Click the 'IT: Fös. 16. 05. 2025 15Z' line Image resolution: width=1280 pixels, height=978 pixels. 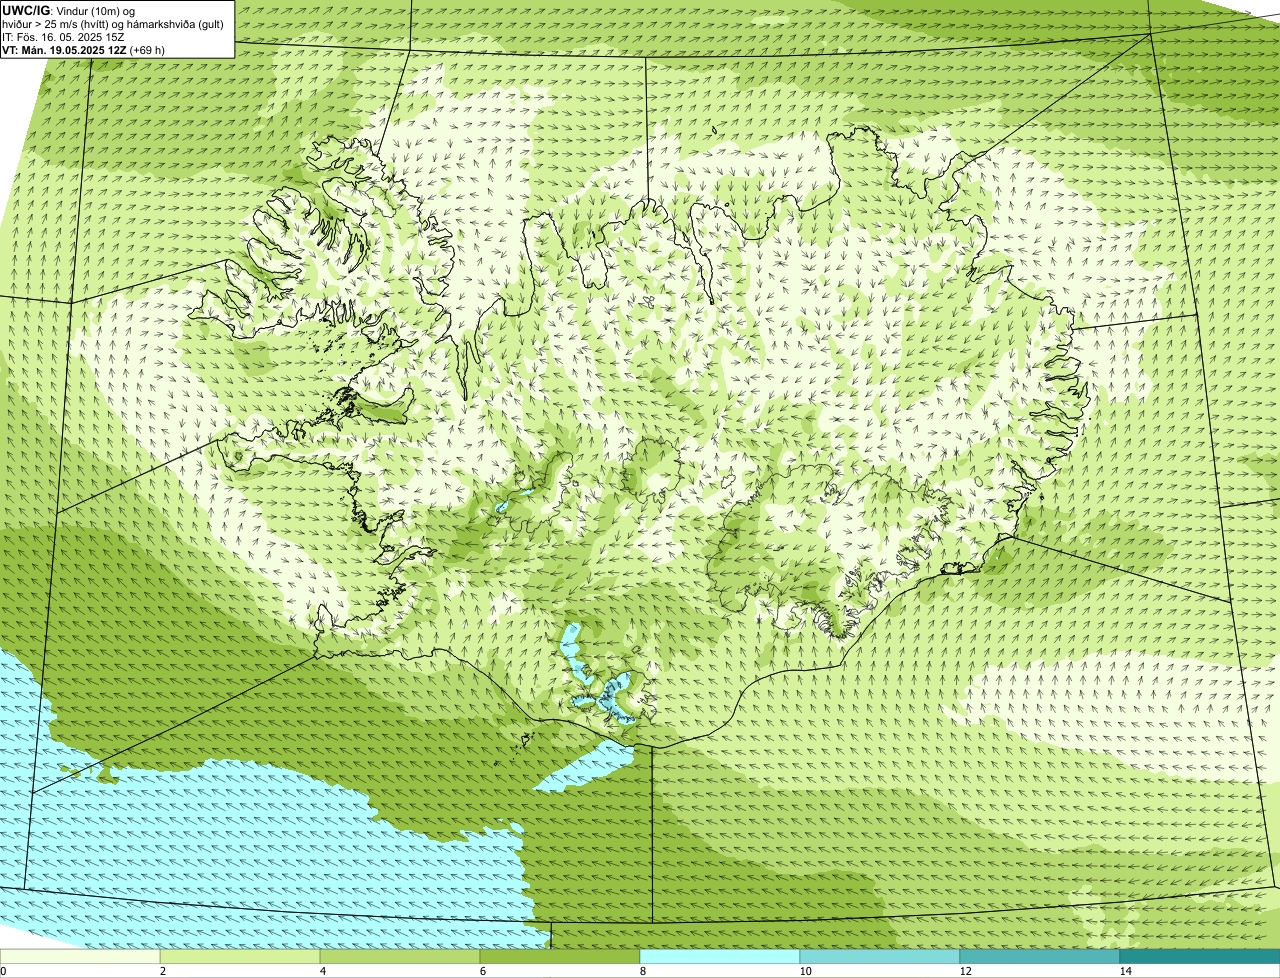pyautogui.click(x=64, y=36)
